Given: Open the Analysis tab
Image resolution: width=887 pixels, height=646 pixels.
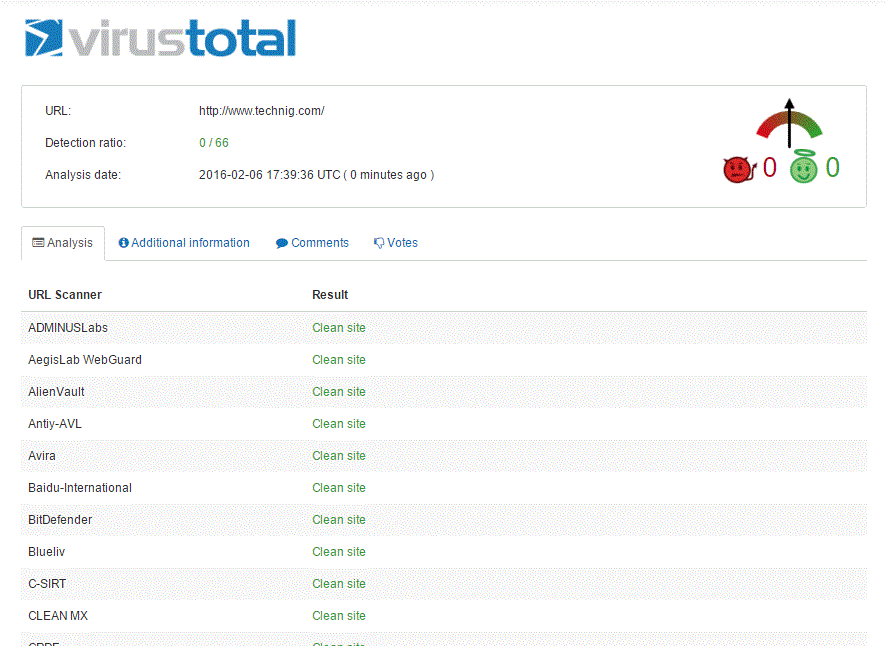Looking at the screenshot, I should 63,243.
